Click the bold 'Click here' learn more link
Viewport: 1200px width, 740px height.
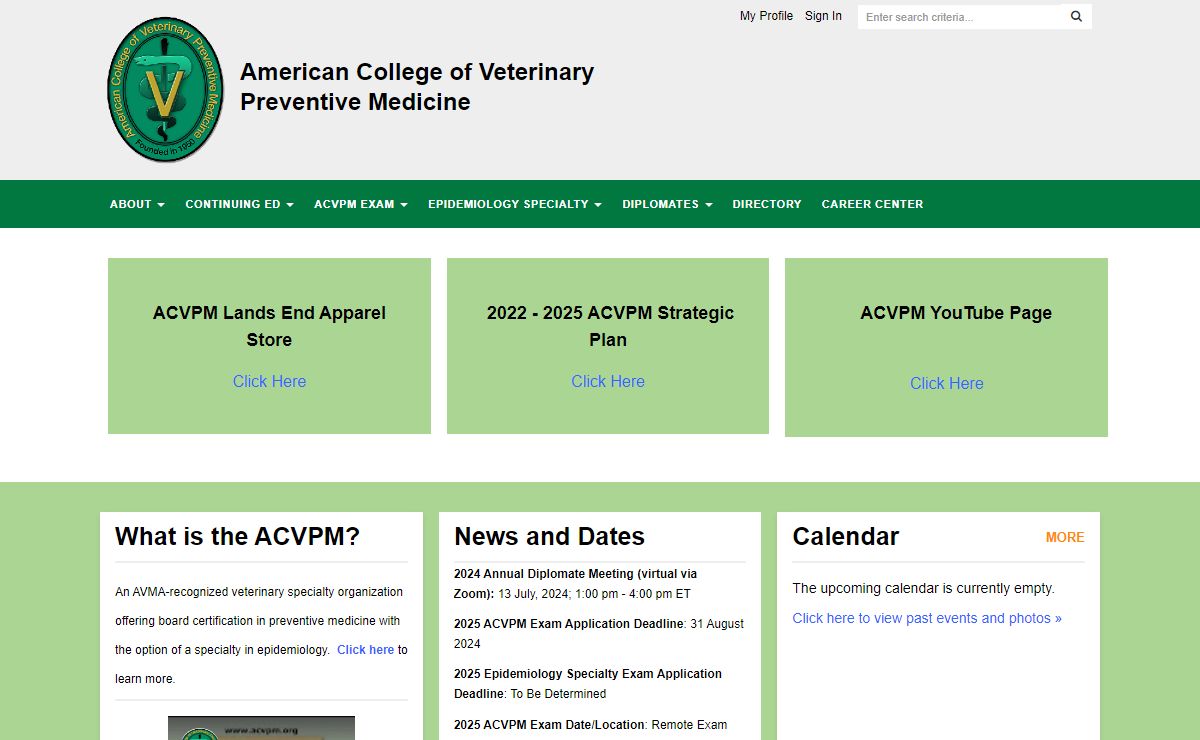(x=365, y=650)
